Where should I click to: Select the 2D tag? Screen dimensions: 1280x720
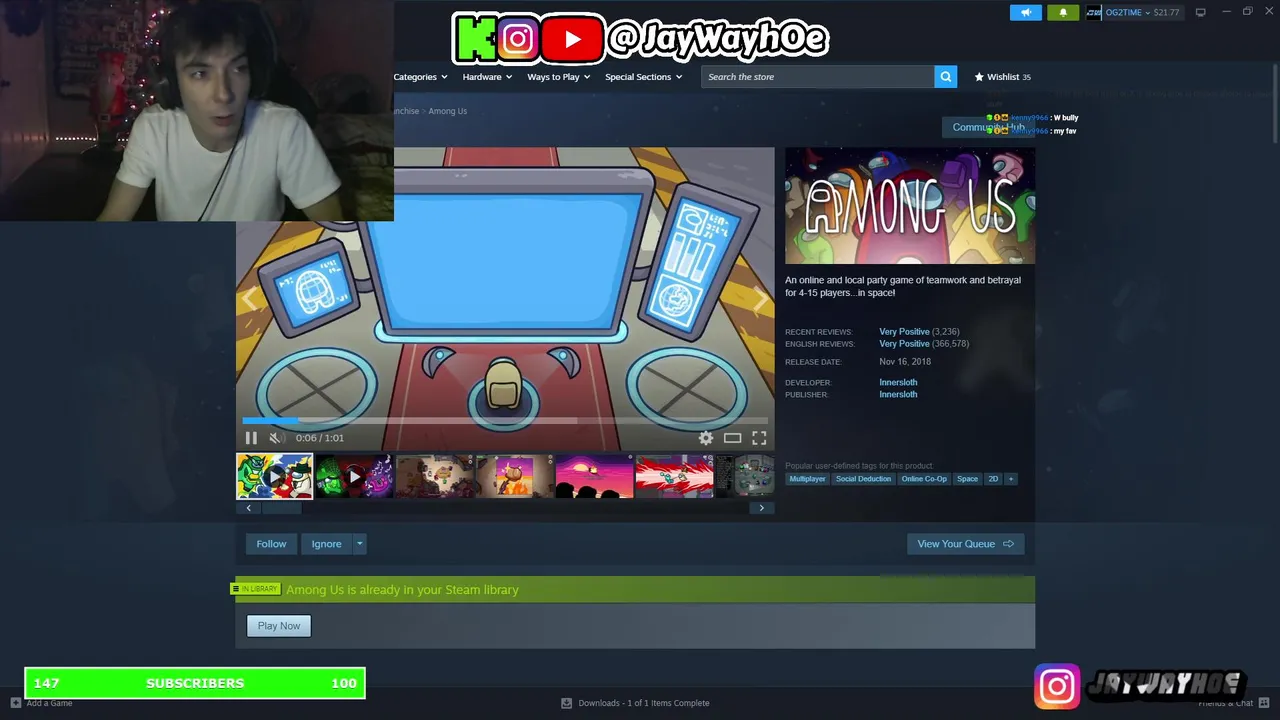993,479
